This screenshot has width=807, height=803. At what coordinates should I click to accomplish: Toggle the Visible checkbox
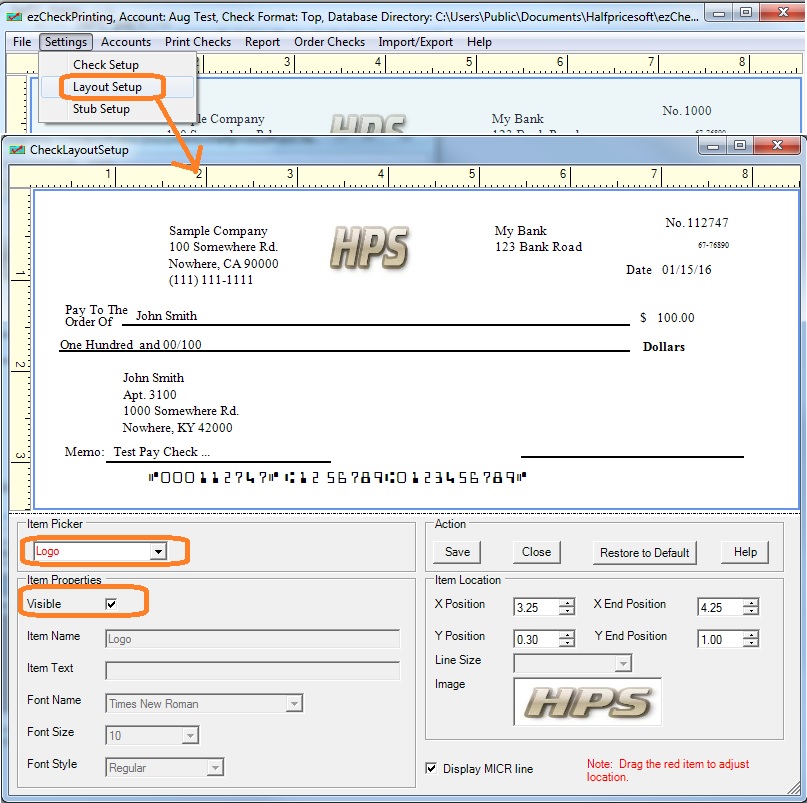pyautogui.click(x=111, y=604)
